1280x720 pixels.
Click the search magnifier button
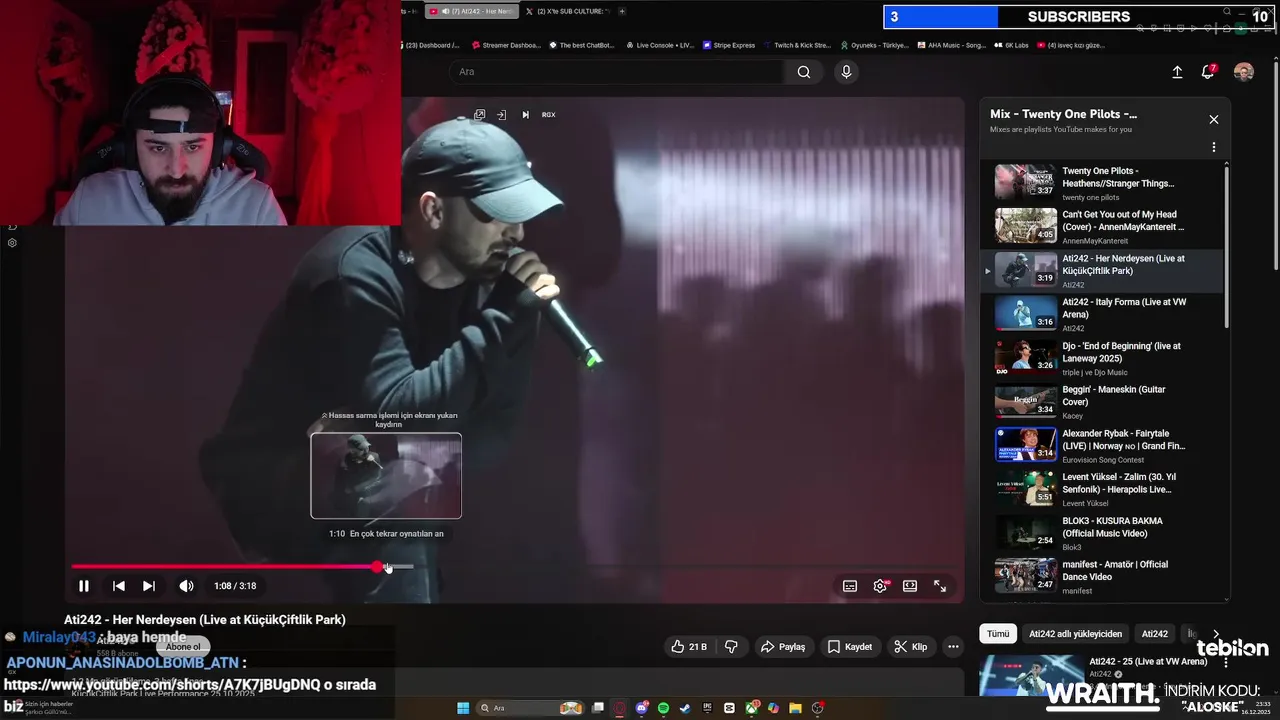804,72
